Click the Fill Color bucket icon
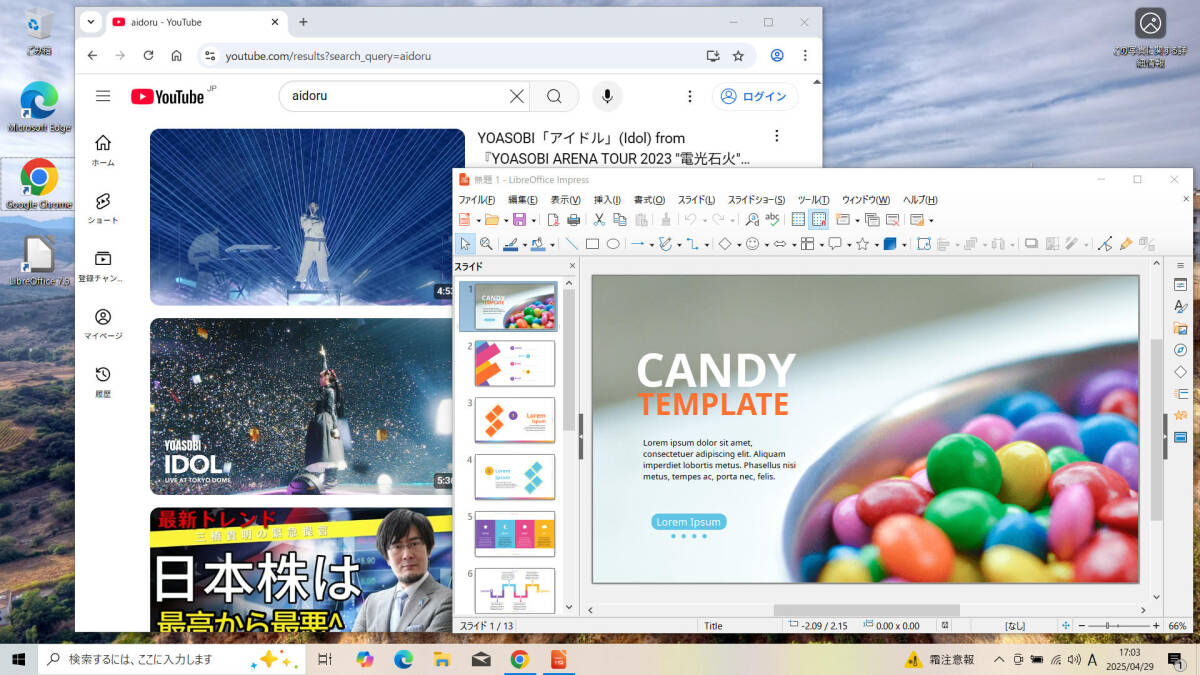The width and height of the screenshot is (1200, 675). pyautogui.click(x=538, y=243)
